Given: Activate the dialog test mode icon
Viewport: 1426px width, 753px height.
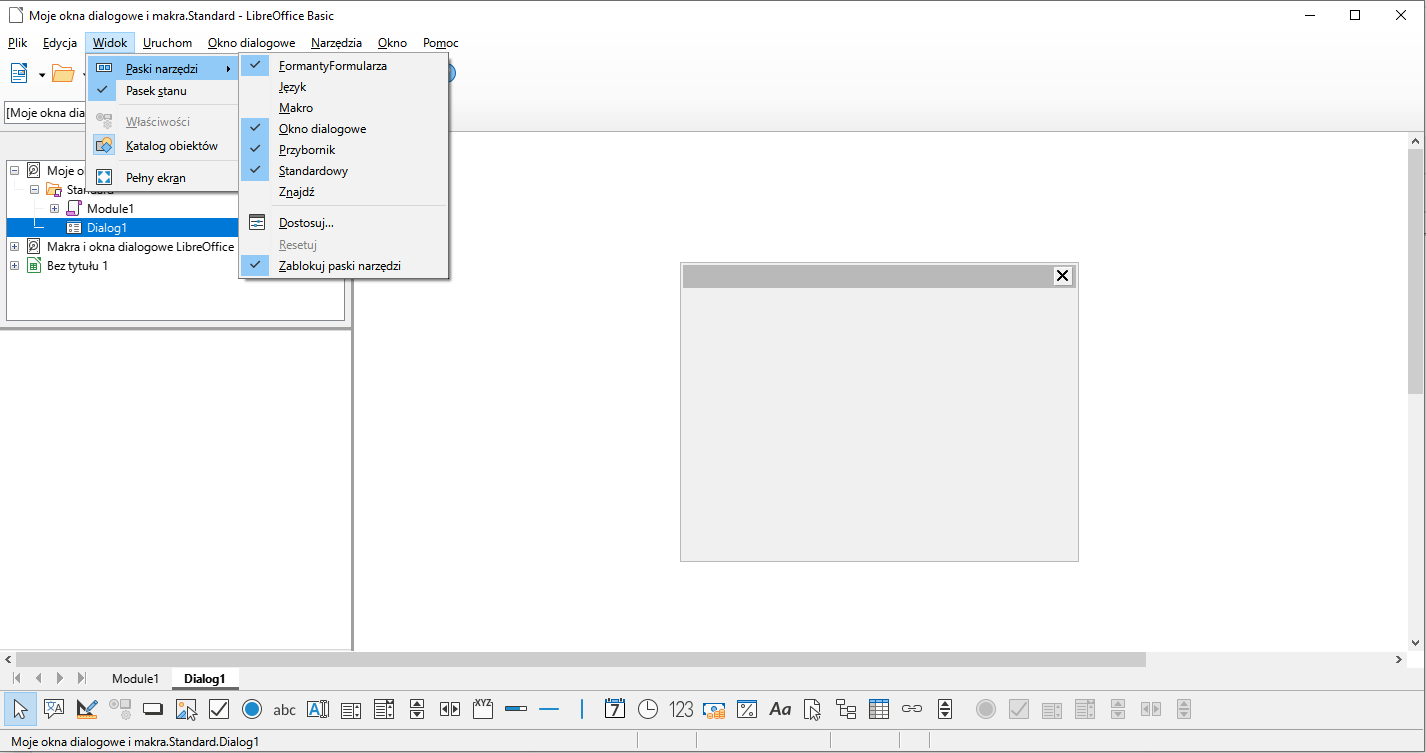Looking at the screenshot, I should tap(87, 709).
